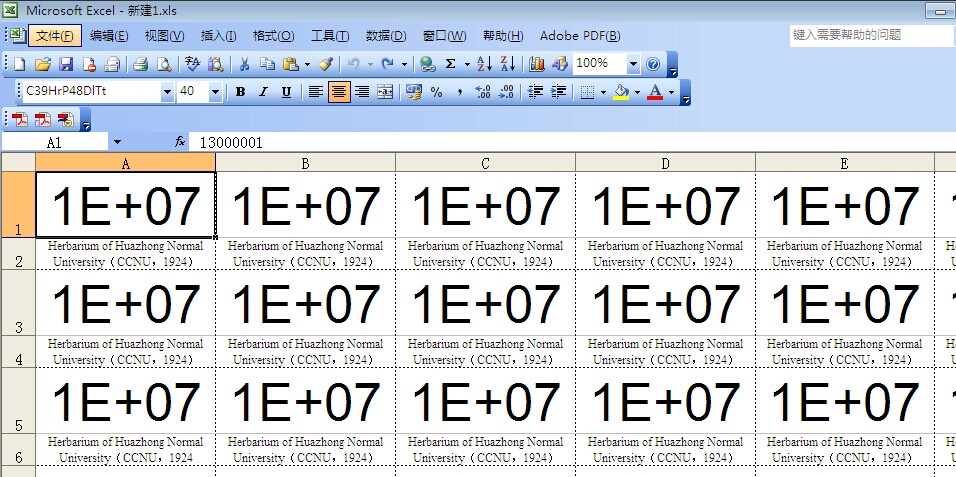Open the 数据(D) menu
Image resolution: width=956 pixels, height=477 pixels.
click(386, 36)
